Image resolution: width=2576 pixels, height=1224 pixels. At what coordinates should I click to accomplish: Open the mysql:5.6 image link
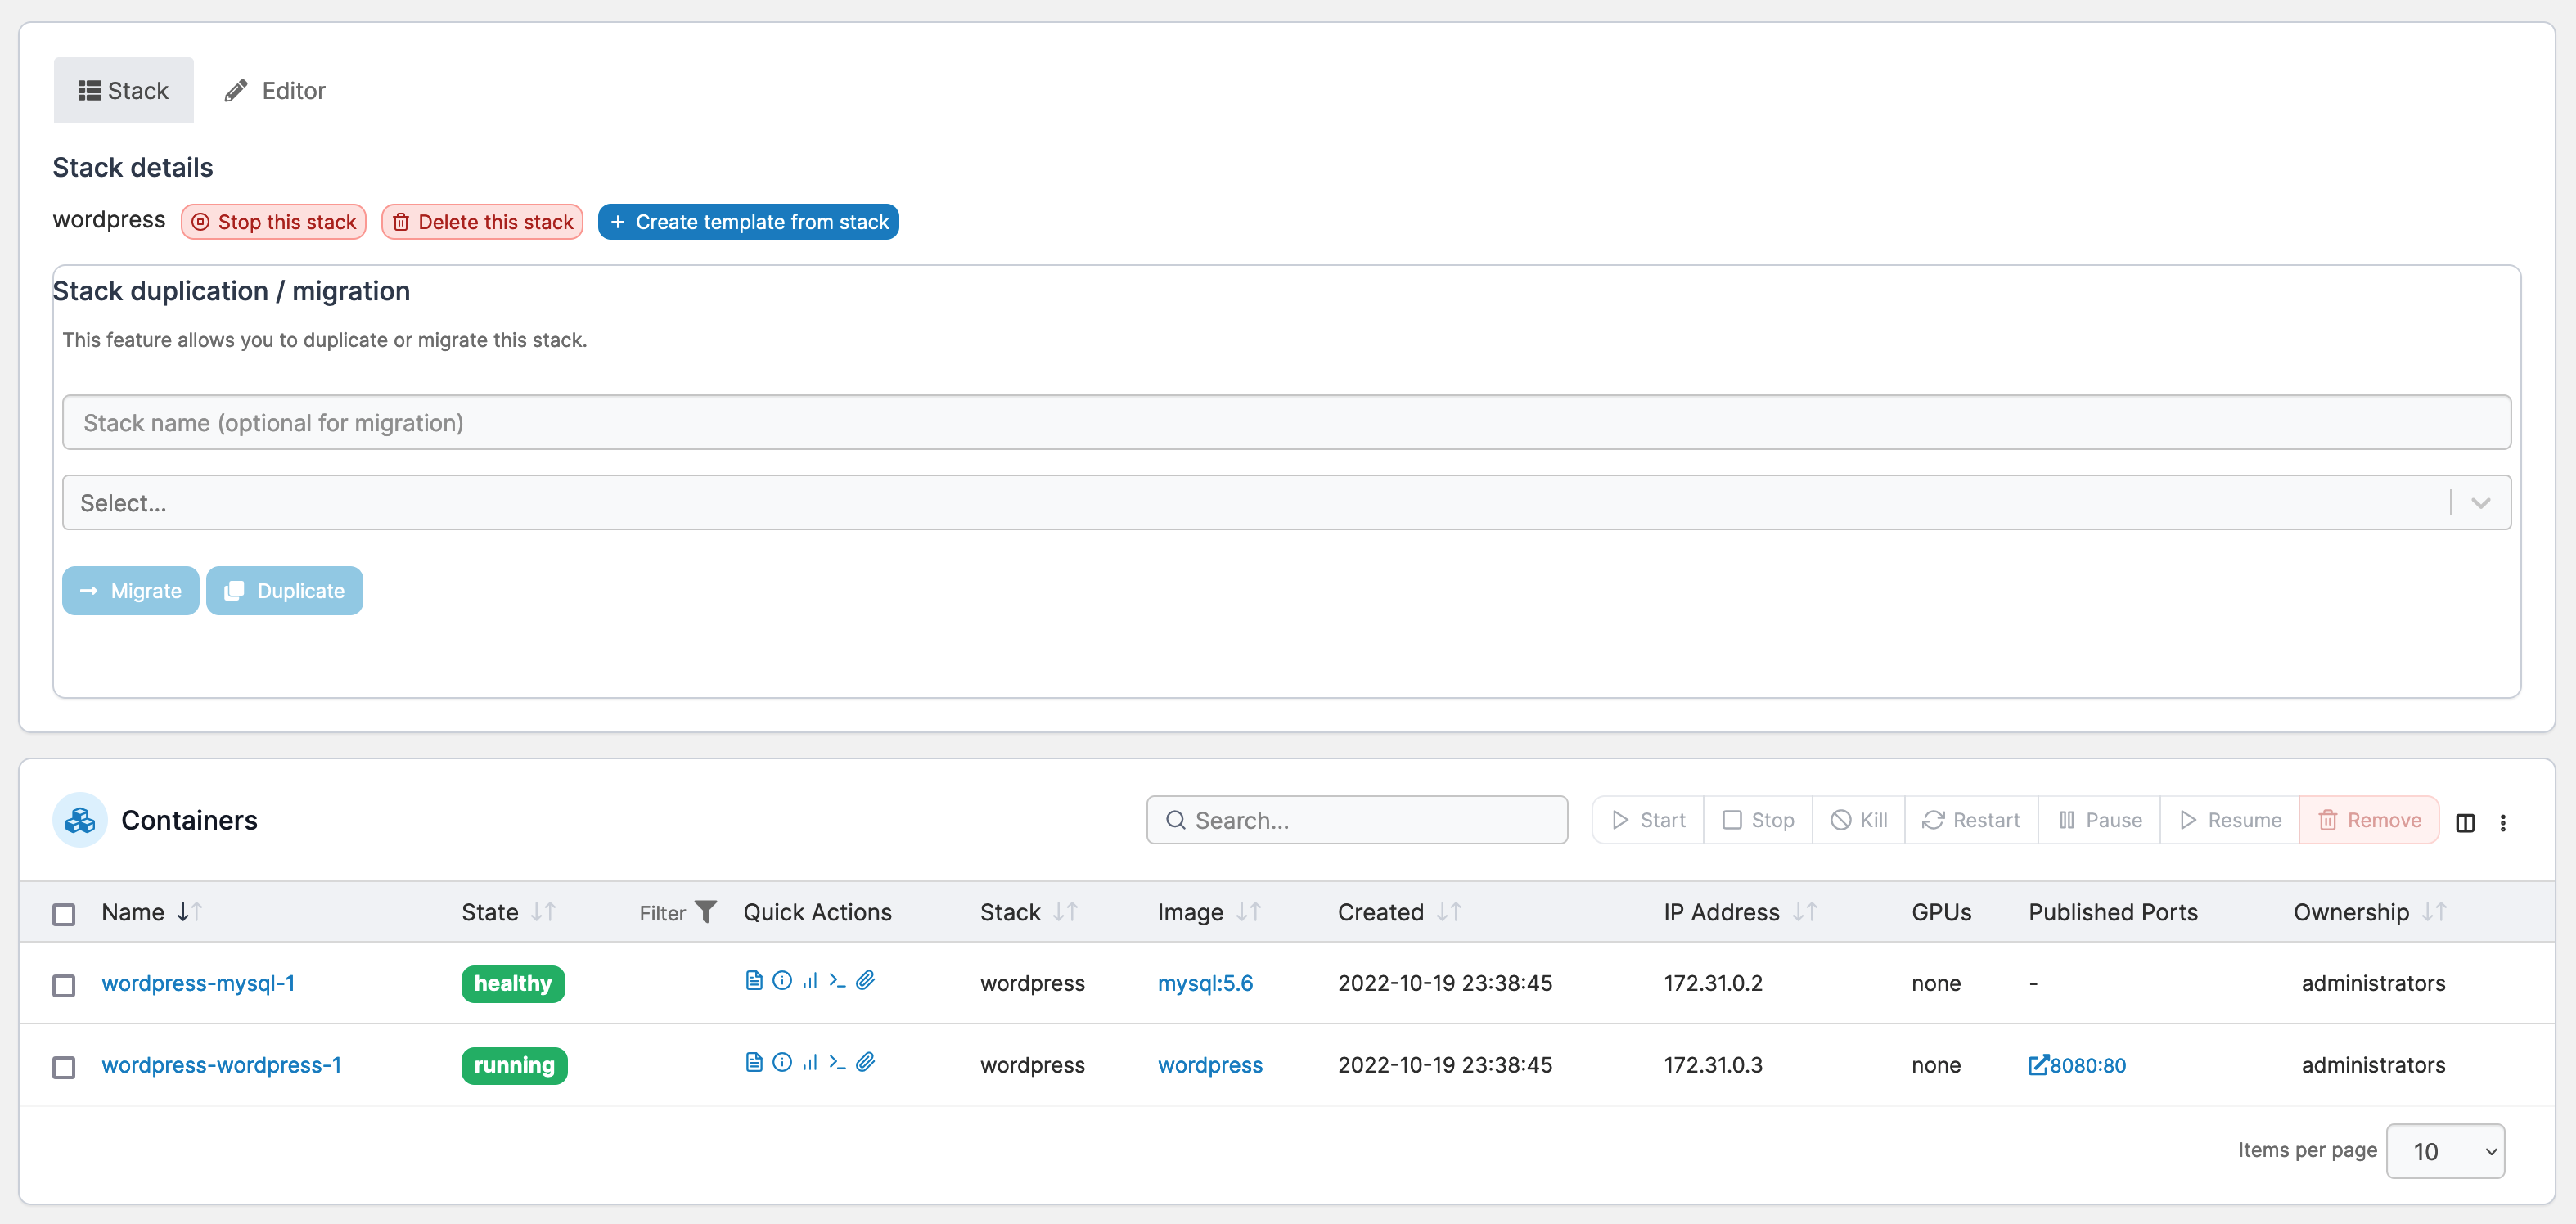click(x=1205, y=983)
